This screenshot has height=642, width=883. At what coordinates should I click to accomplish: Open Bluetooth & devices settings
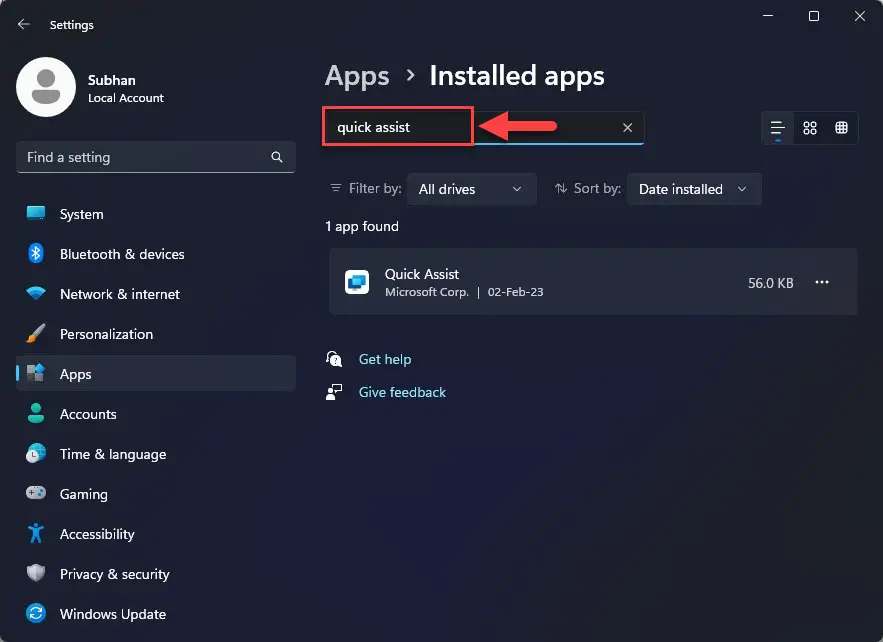click(122, 254)
